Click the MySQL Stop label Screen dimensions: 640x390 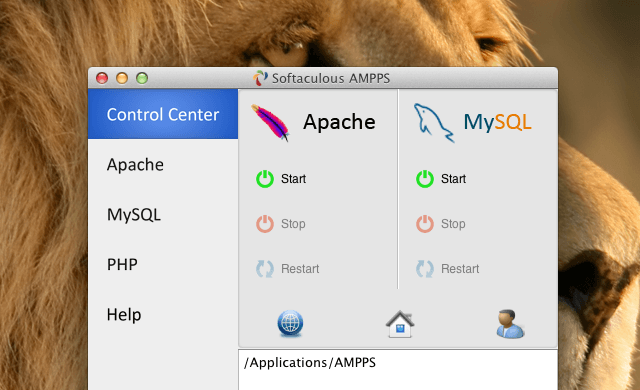453,224
